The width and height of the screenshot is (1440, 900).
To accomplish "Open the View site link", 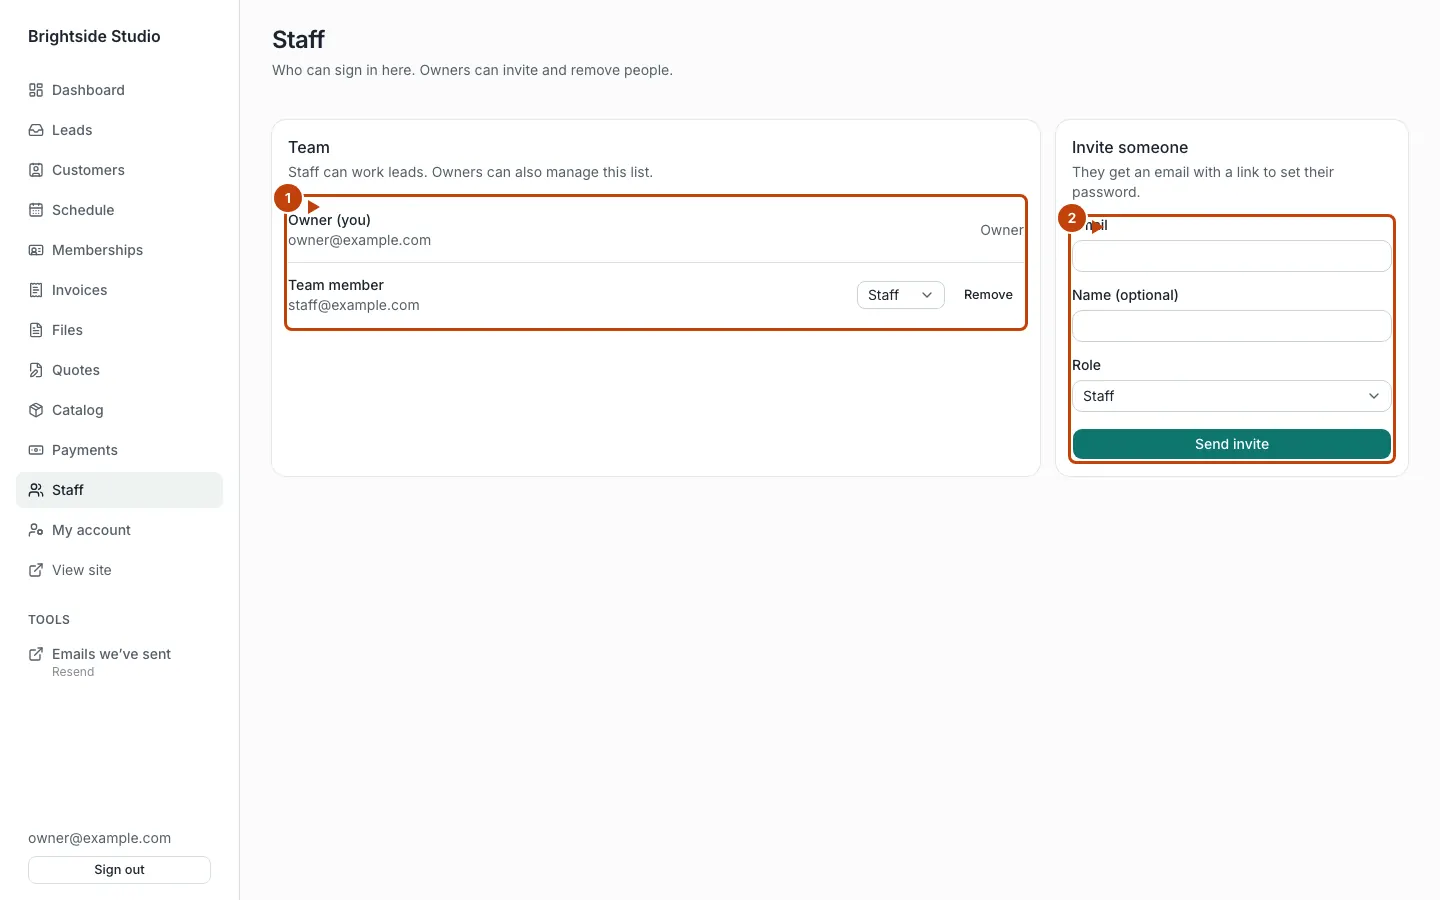I will click(119, 570).
